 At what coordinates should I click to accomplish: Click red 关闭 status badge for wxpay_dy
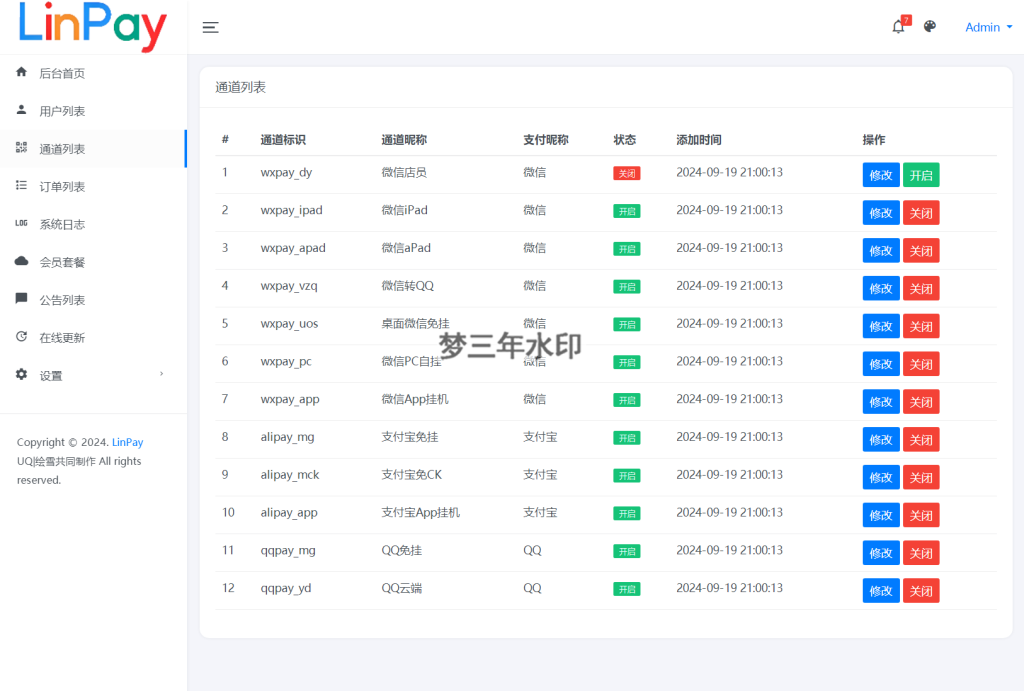(626, 173)
